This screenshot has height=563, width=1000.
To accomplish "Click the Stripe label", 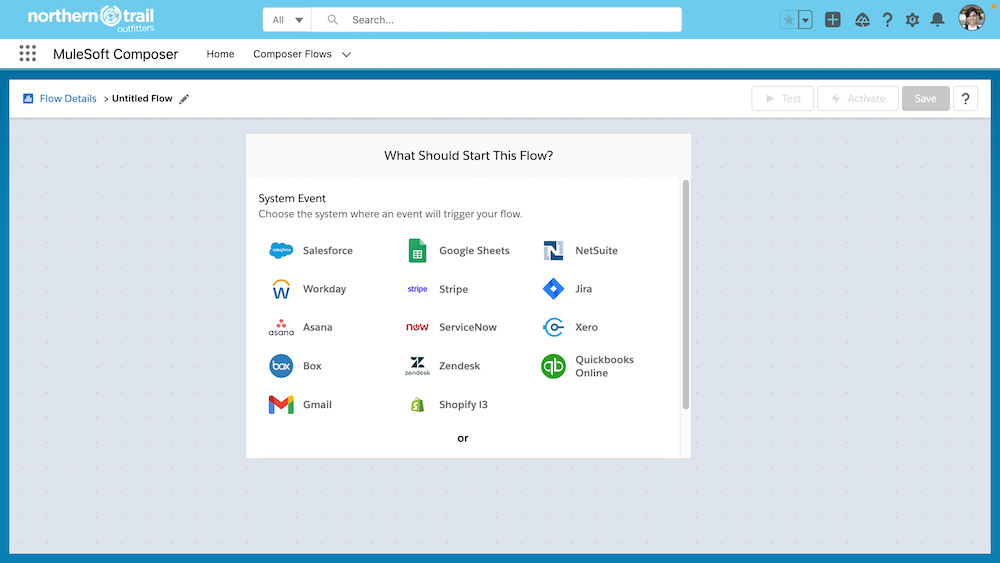I will (453, 289).
